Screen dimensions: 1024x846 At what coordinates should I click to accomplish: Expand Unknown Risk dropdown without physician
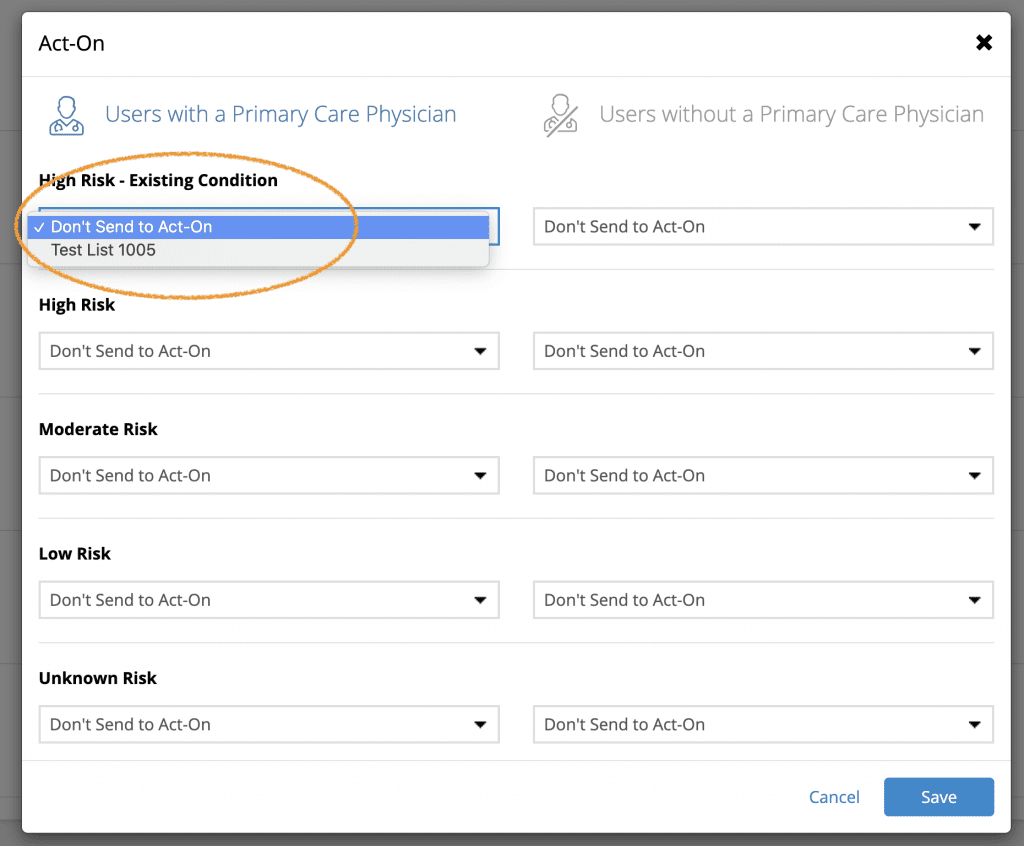763,724
